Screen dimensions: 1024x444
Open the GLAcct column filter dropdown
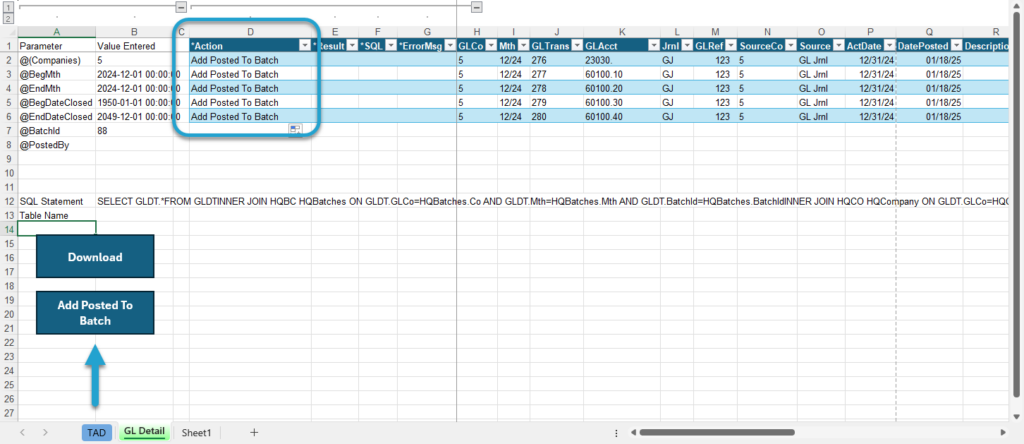pyautogui.click(x=652, y=46)
